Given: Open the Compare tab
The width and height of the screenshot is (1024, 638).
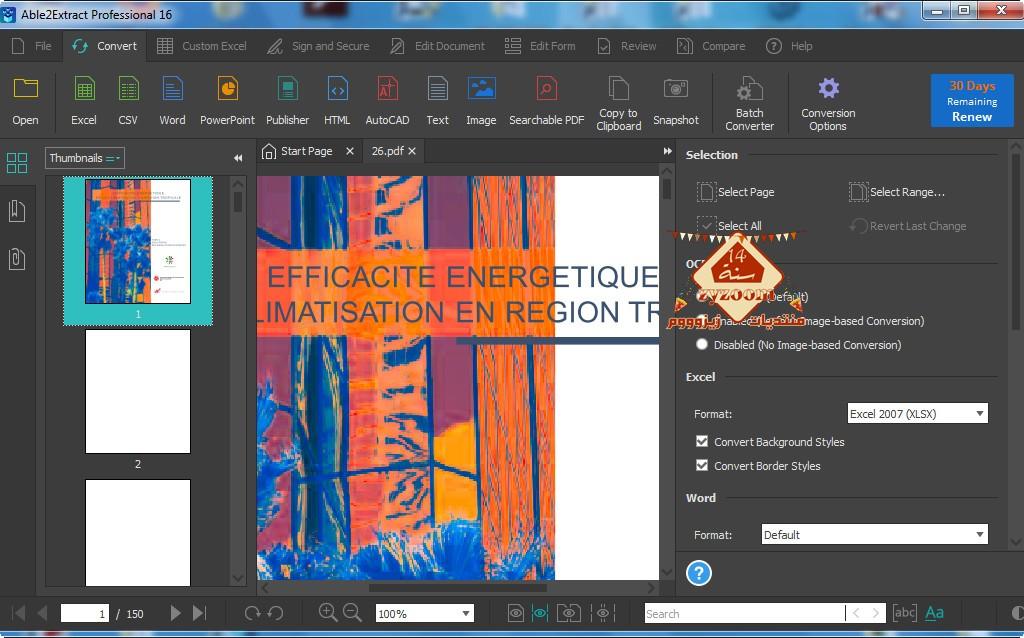Looking at the screenshot, I should (711, 46).
